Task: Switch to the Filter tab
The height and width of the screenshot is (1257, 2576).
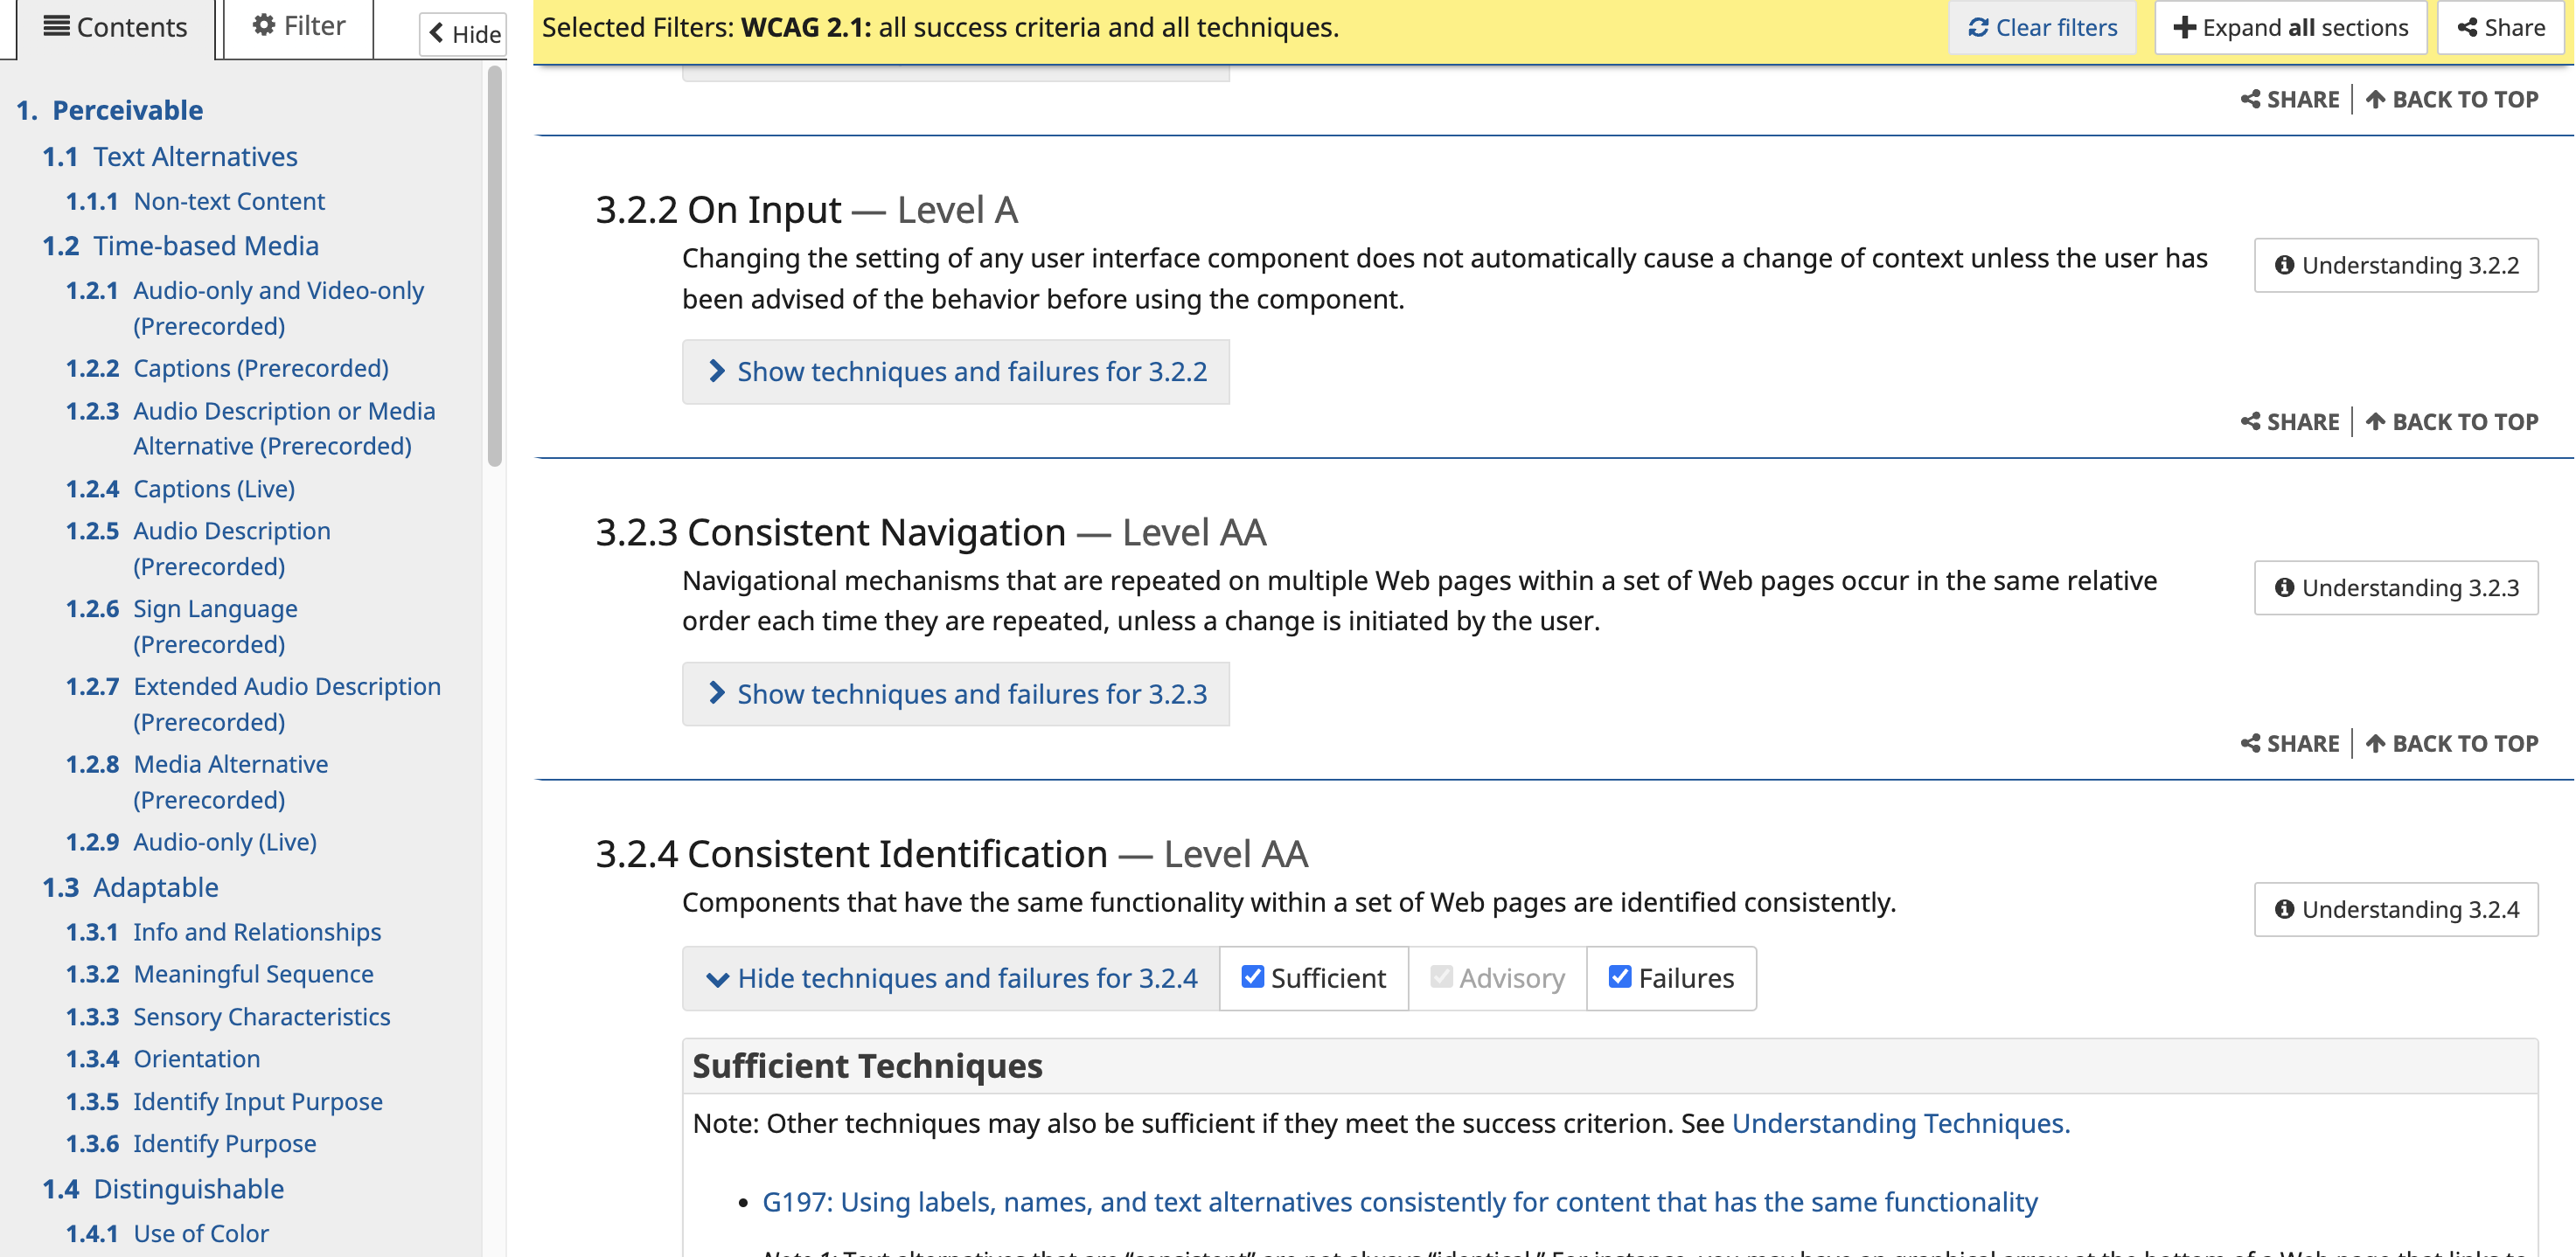Action: [298, 26]
